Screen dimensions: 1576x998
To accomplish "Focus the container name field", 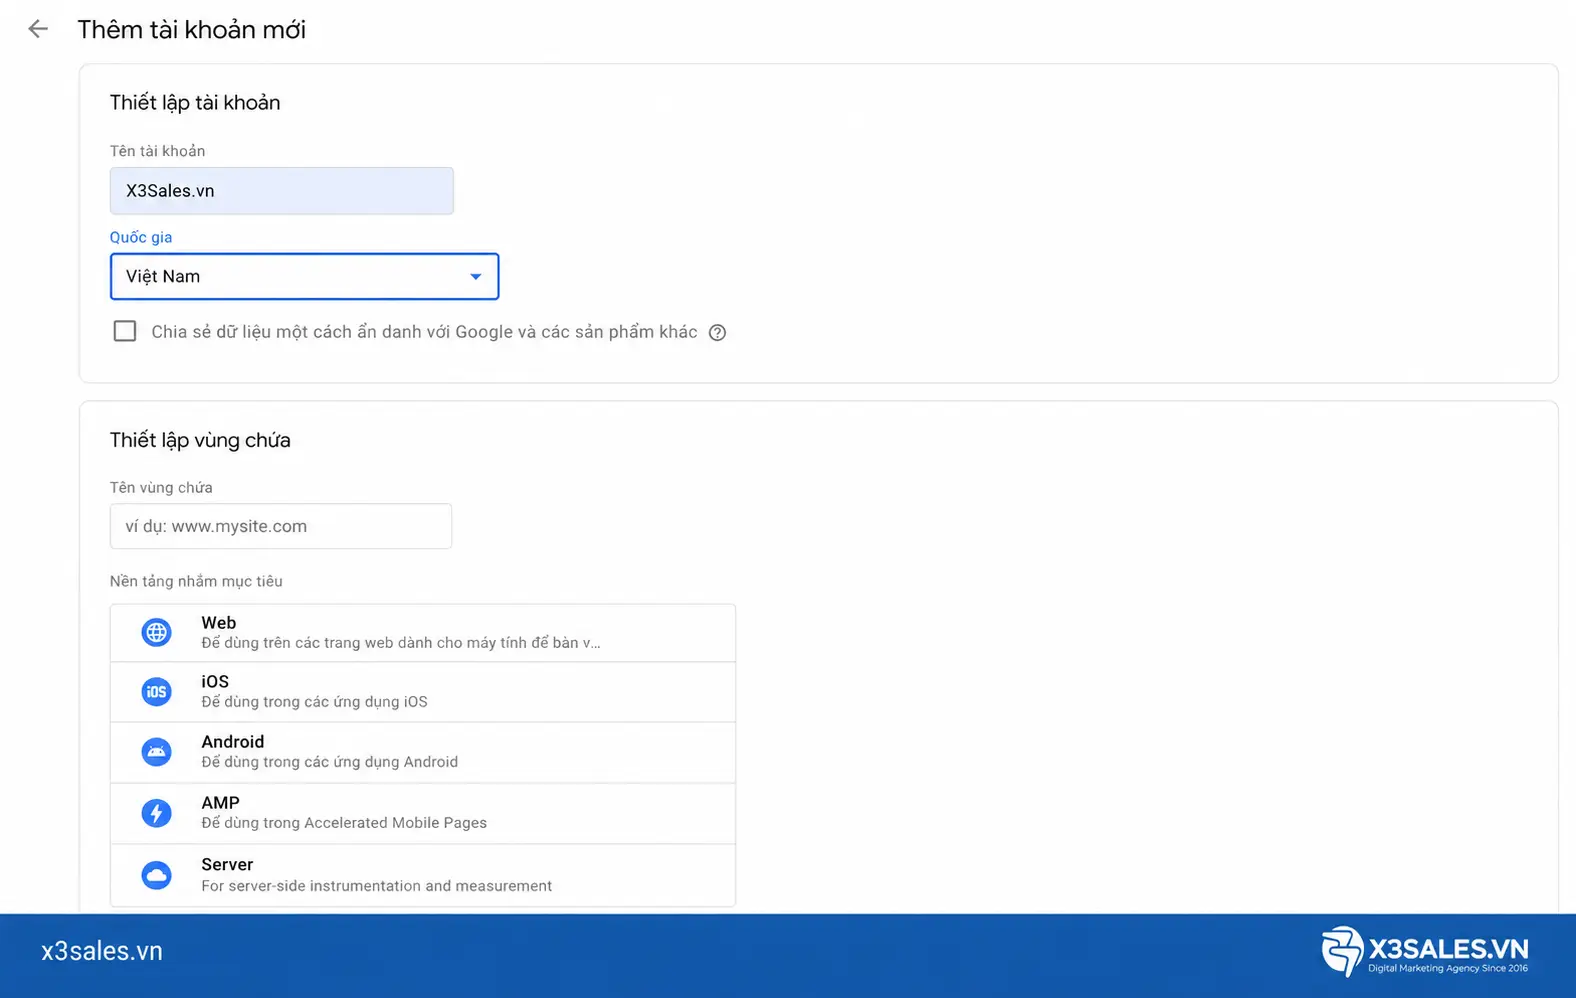I will [281, 526].
